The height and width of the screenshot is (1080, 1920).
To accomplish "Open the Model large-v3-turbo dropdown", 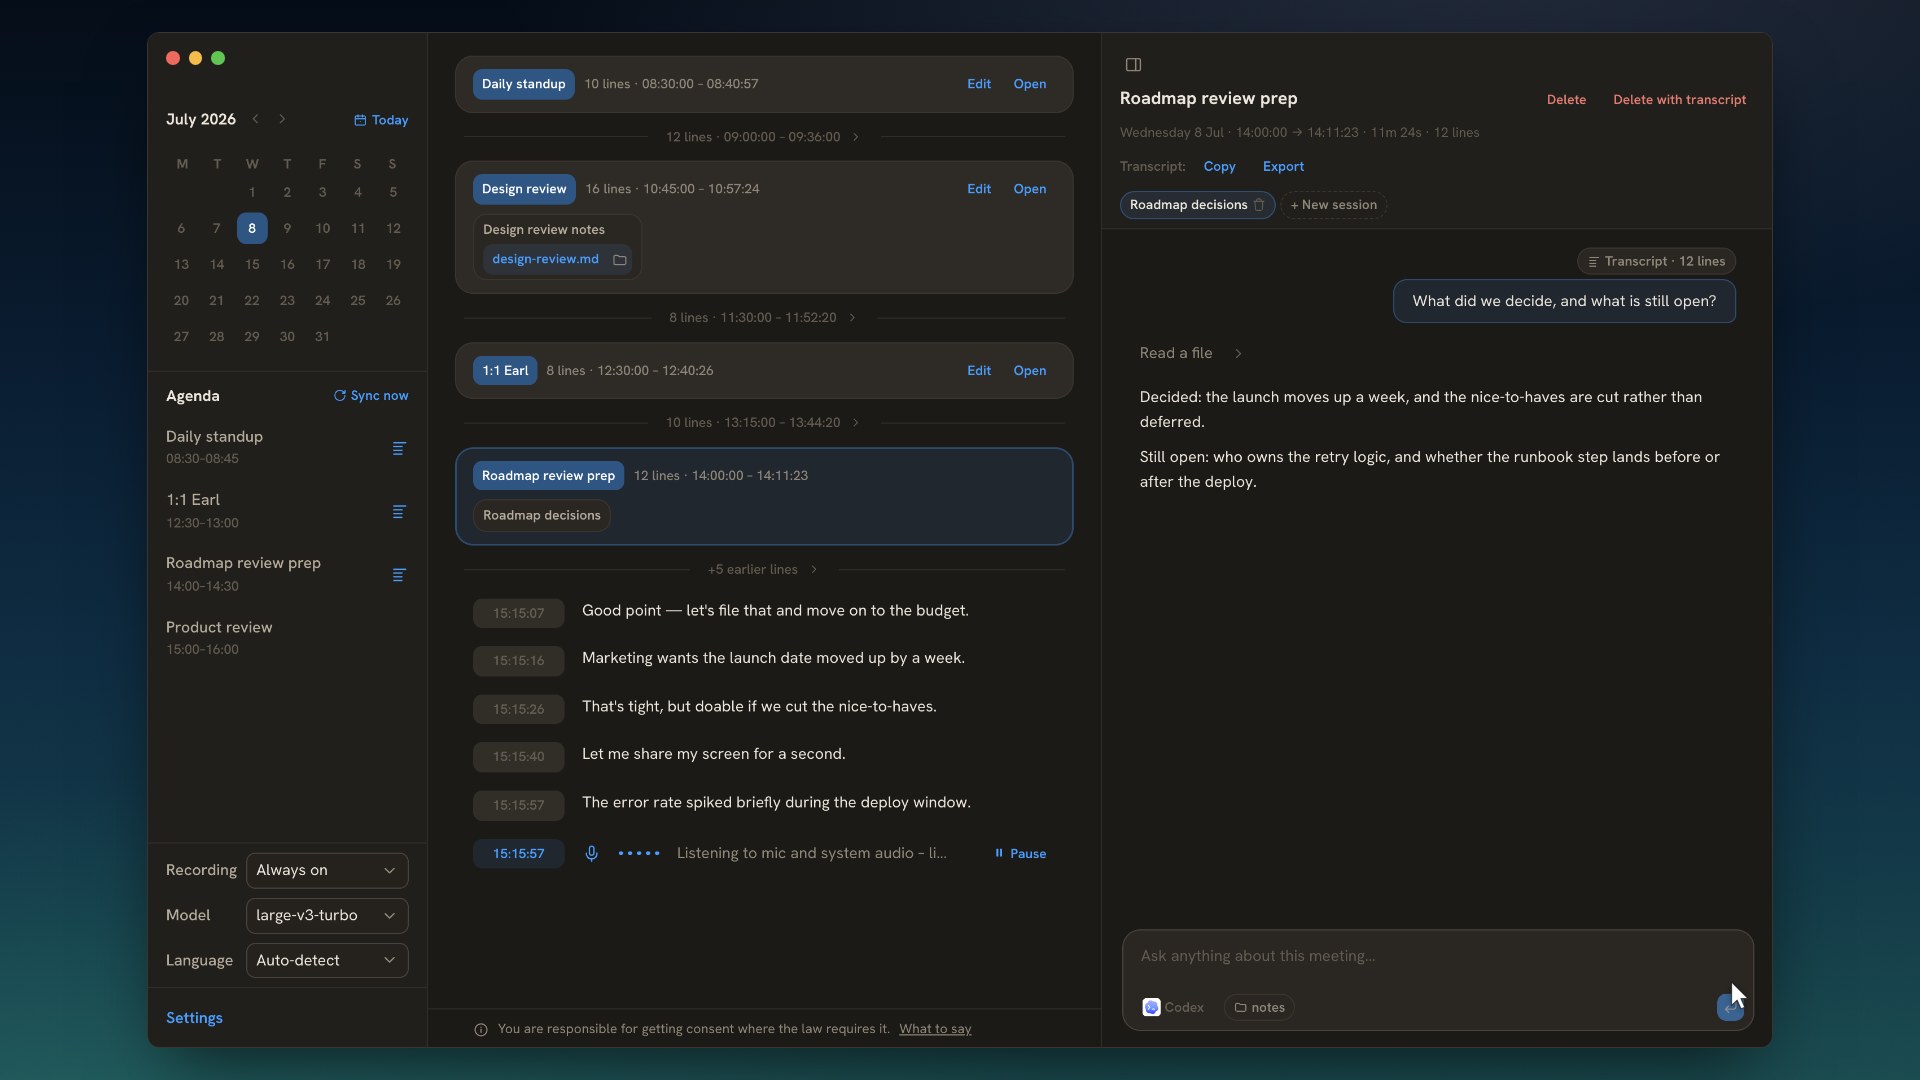I will point(327,915).
